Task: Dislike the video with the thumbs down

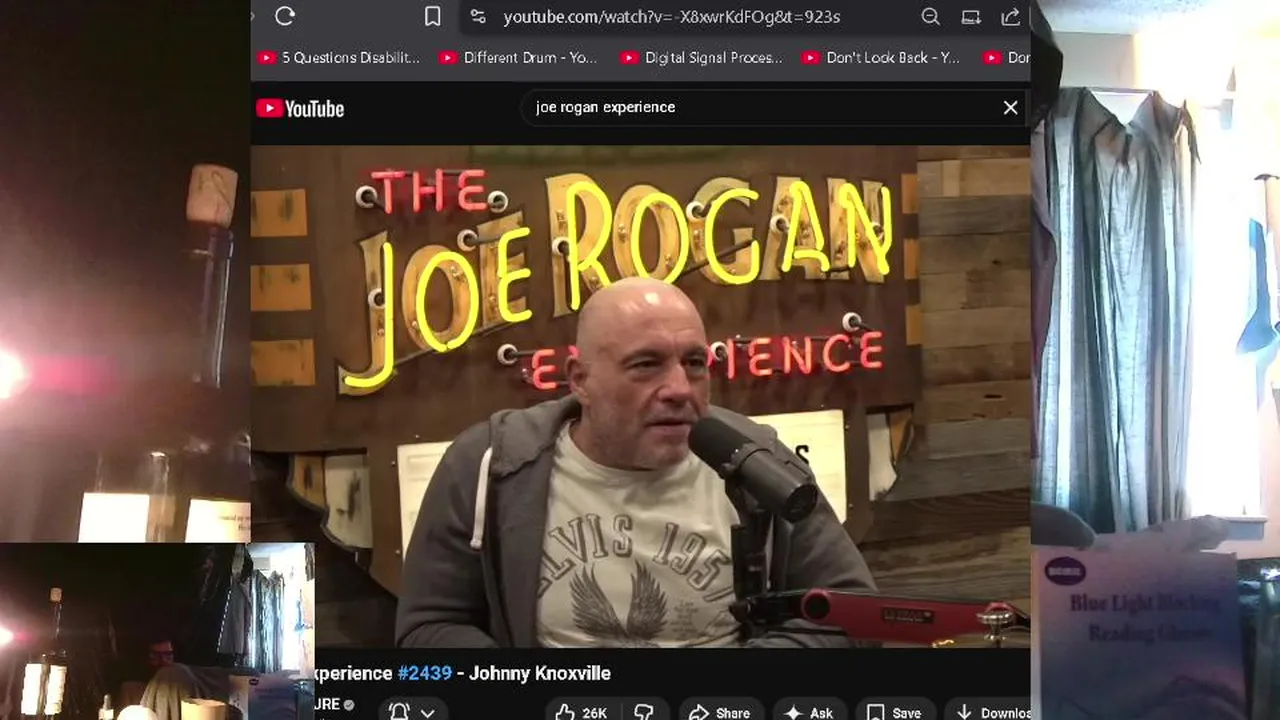Action: 644,712
